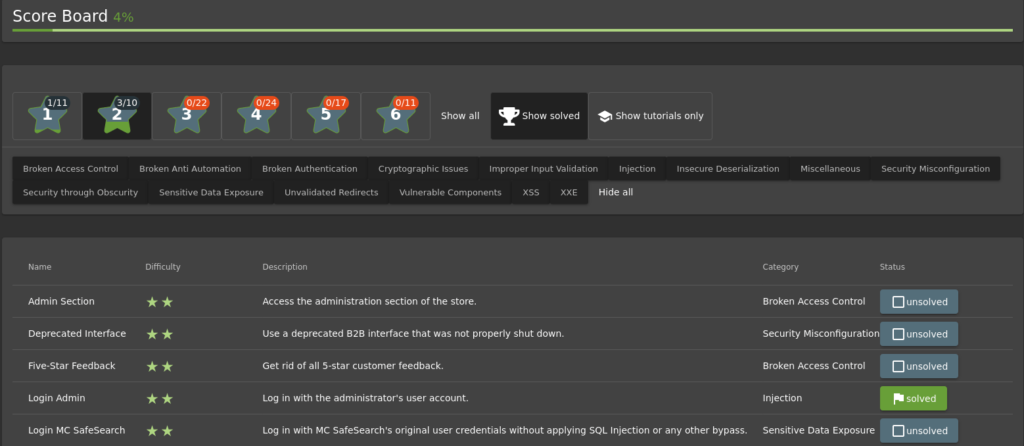Viewport: 1024px width, 446px height.
Task: Click the Injection category cell for Login Admin
Action: [x=782, y=398]
